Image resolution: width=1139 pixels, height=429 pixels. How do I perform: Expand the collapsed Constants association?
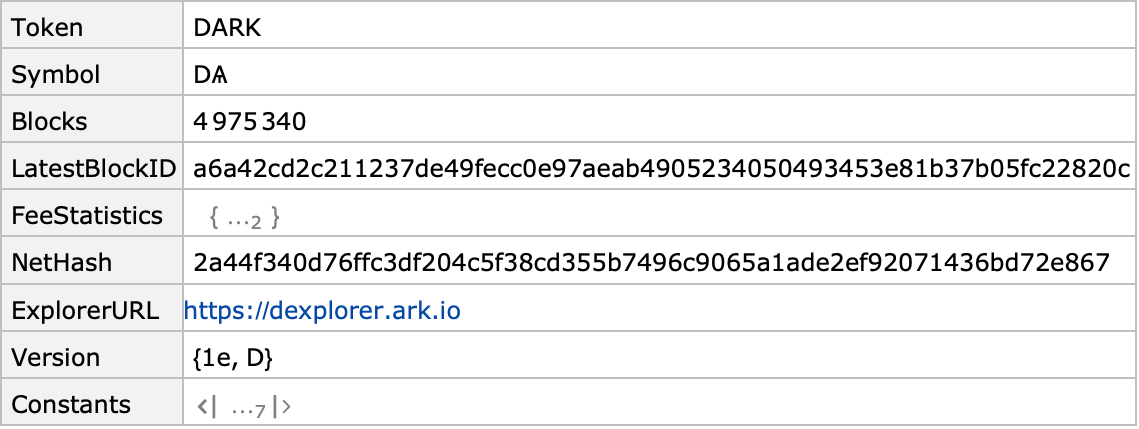point(245,406)
